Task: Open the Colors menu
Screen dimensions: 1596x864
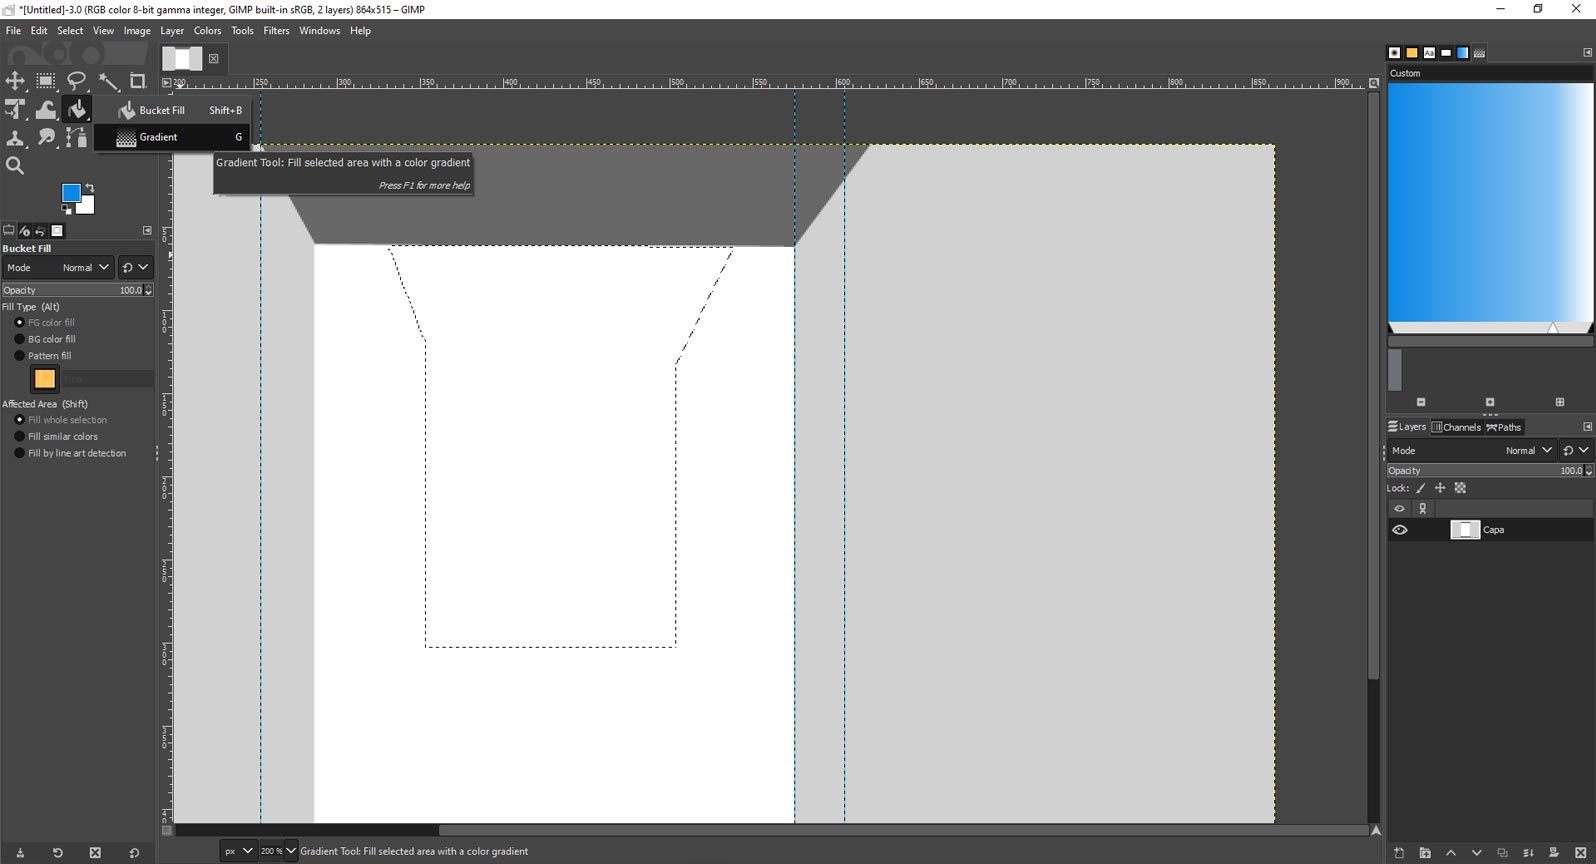Action: pos(207,31)
